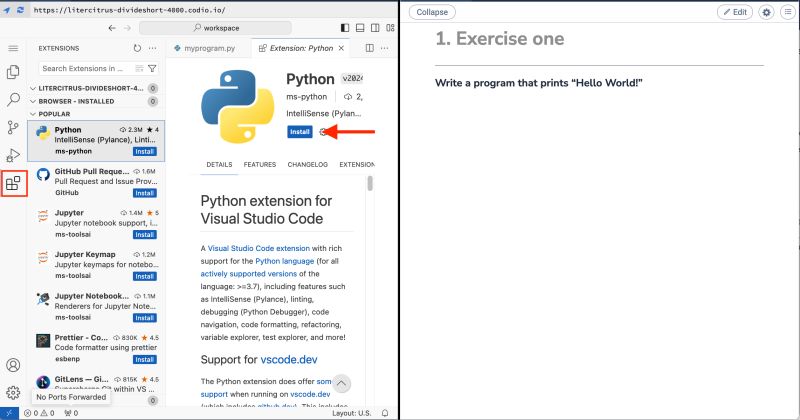Install Jupyter Notebook Renderers extension

point(145,318)
